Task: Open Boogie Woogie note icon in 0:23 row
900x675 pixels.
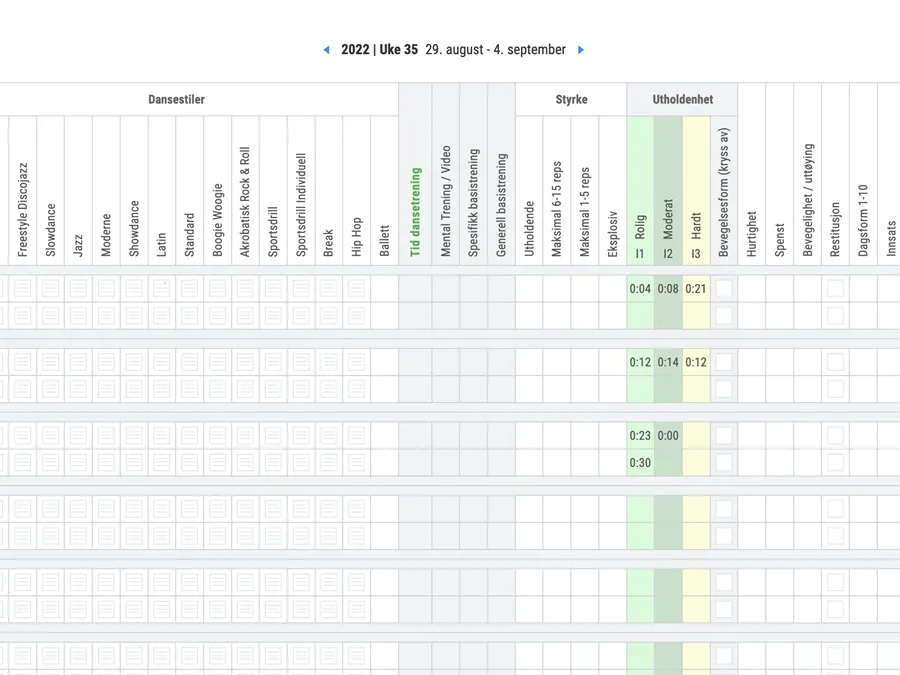Action: point(218,435)
